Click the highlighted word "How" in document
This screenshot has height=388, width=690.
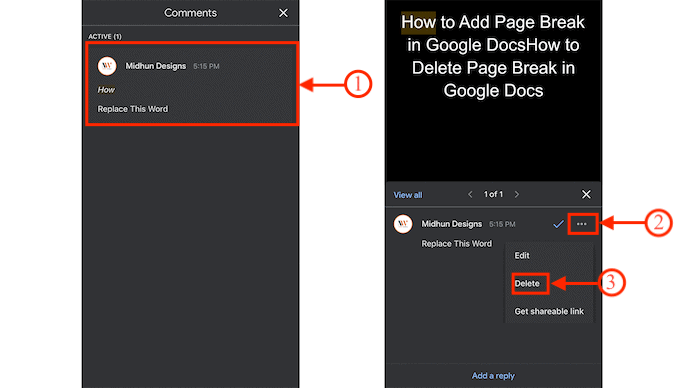(x=418, y=22)
